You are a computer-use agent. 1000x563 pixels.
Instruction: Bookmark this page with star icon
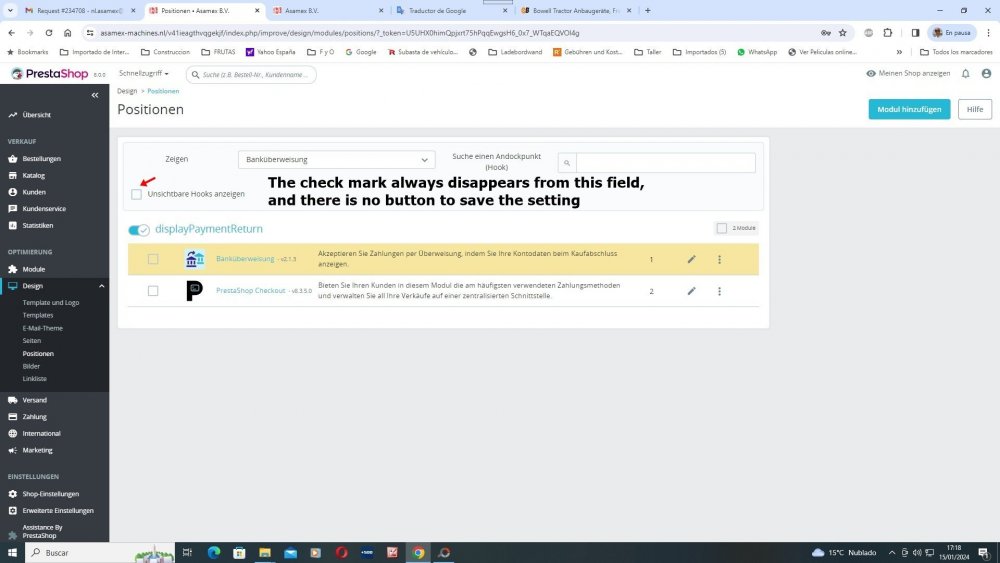pos(842,33)
